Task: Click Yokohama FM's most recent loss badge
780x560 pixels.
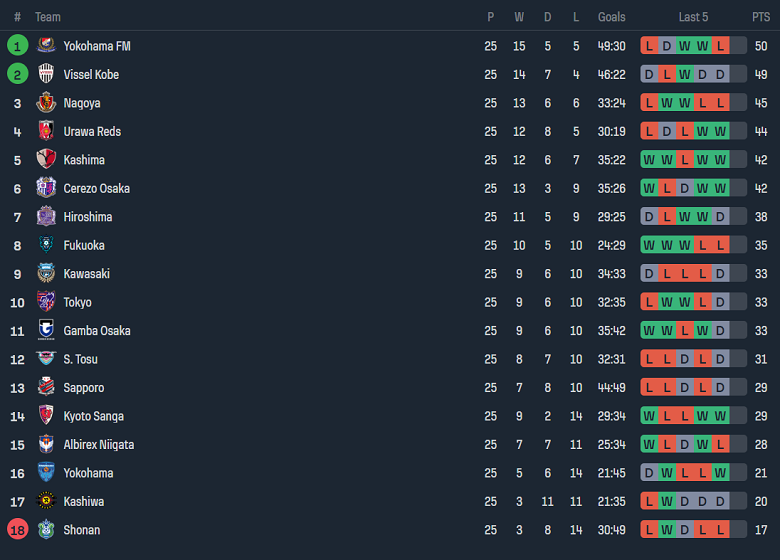Action: tap(720, 46)
